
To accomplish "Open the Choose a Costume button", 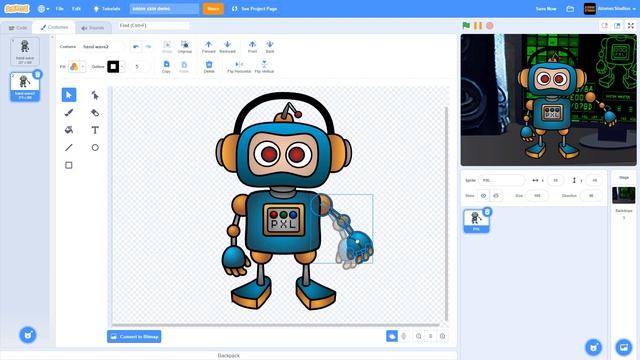I will (28, 335).
